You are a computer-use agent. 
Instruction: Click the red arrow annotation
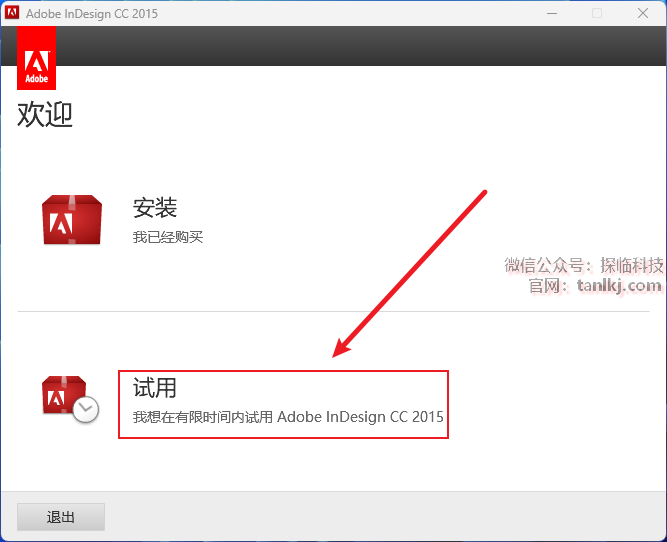pyautogui.click(x=410, y=272)
